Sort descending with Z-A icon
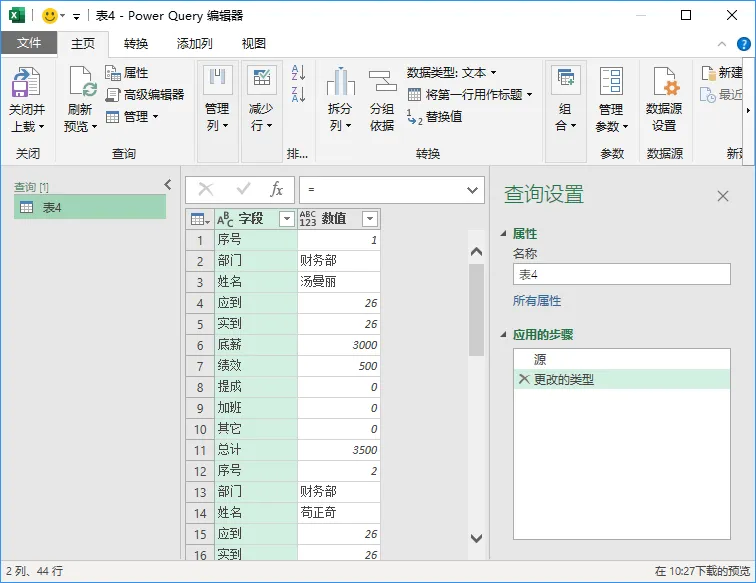Viewport: 756px width, 583px height. coord(298,94)
